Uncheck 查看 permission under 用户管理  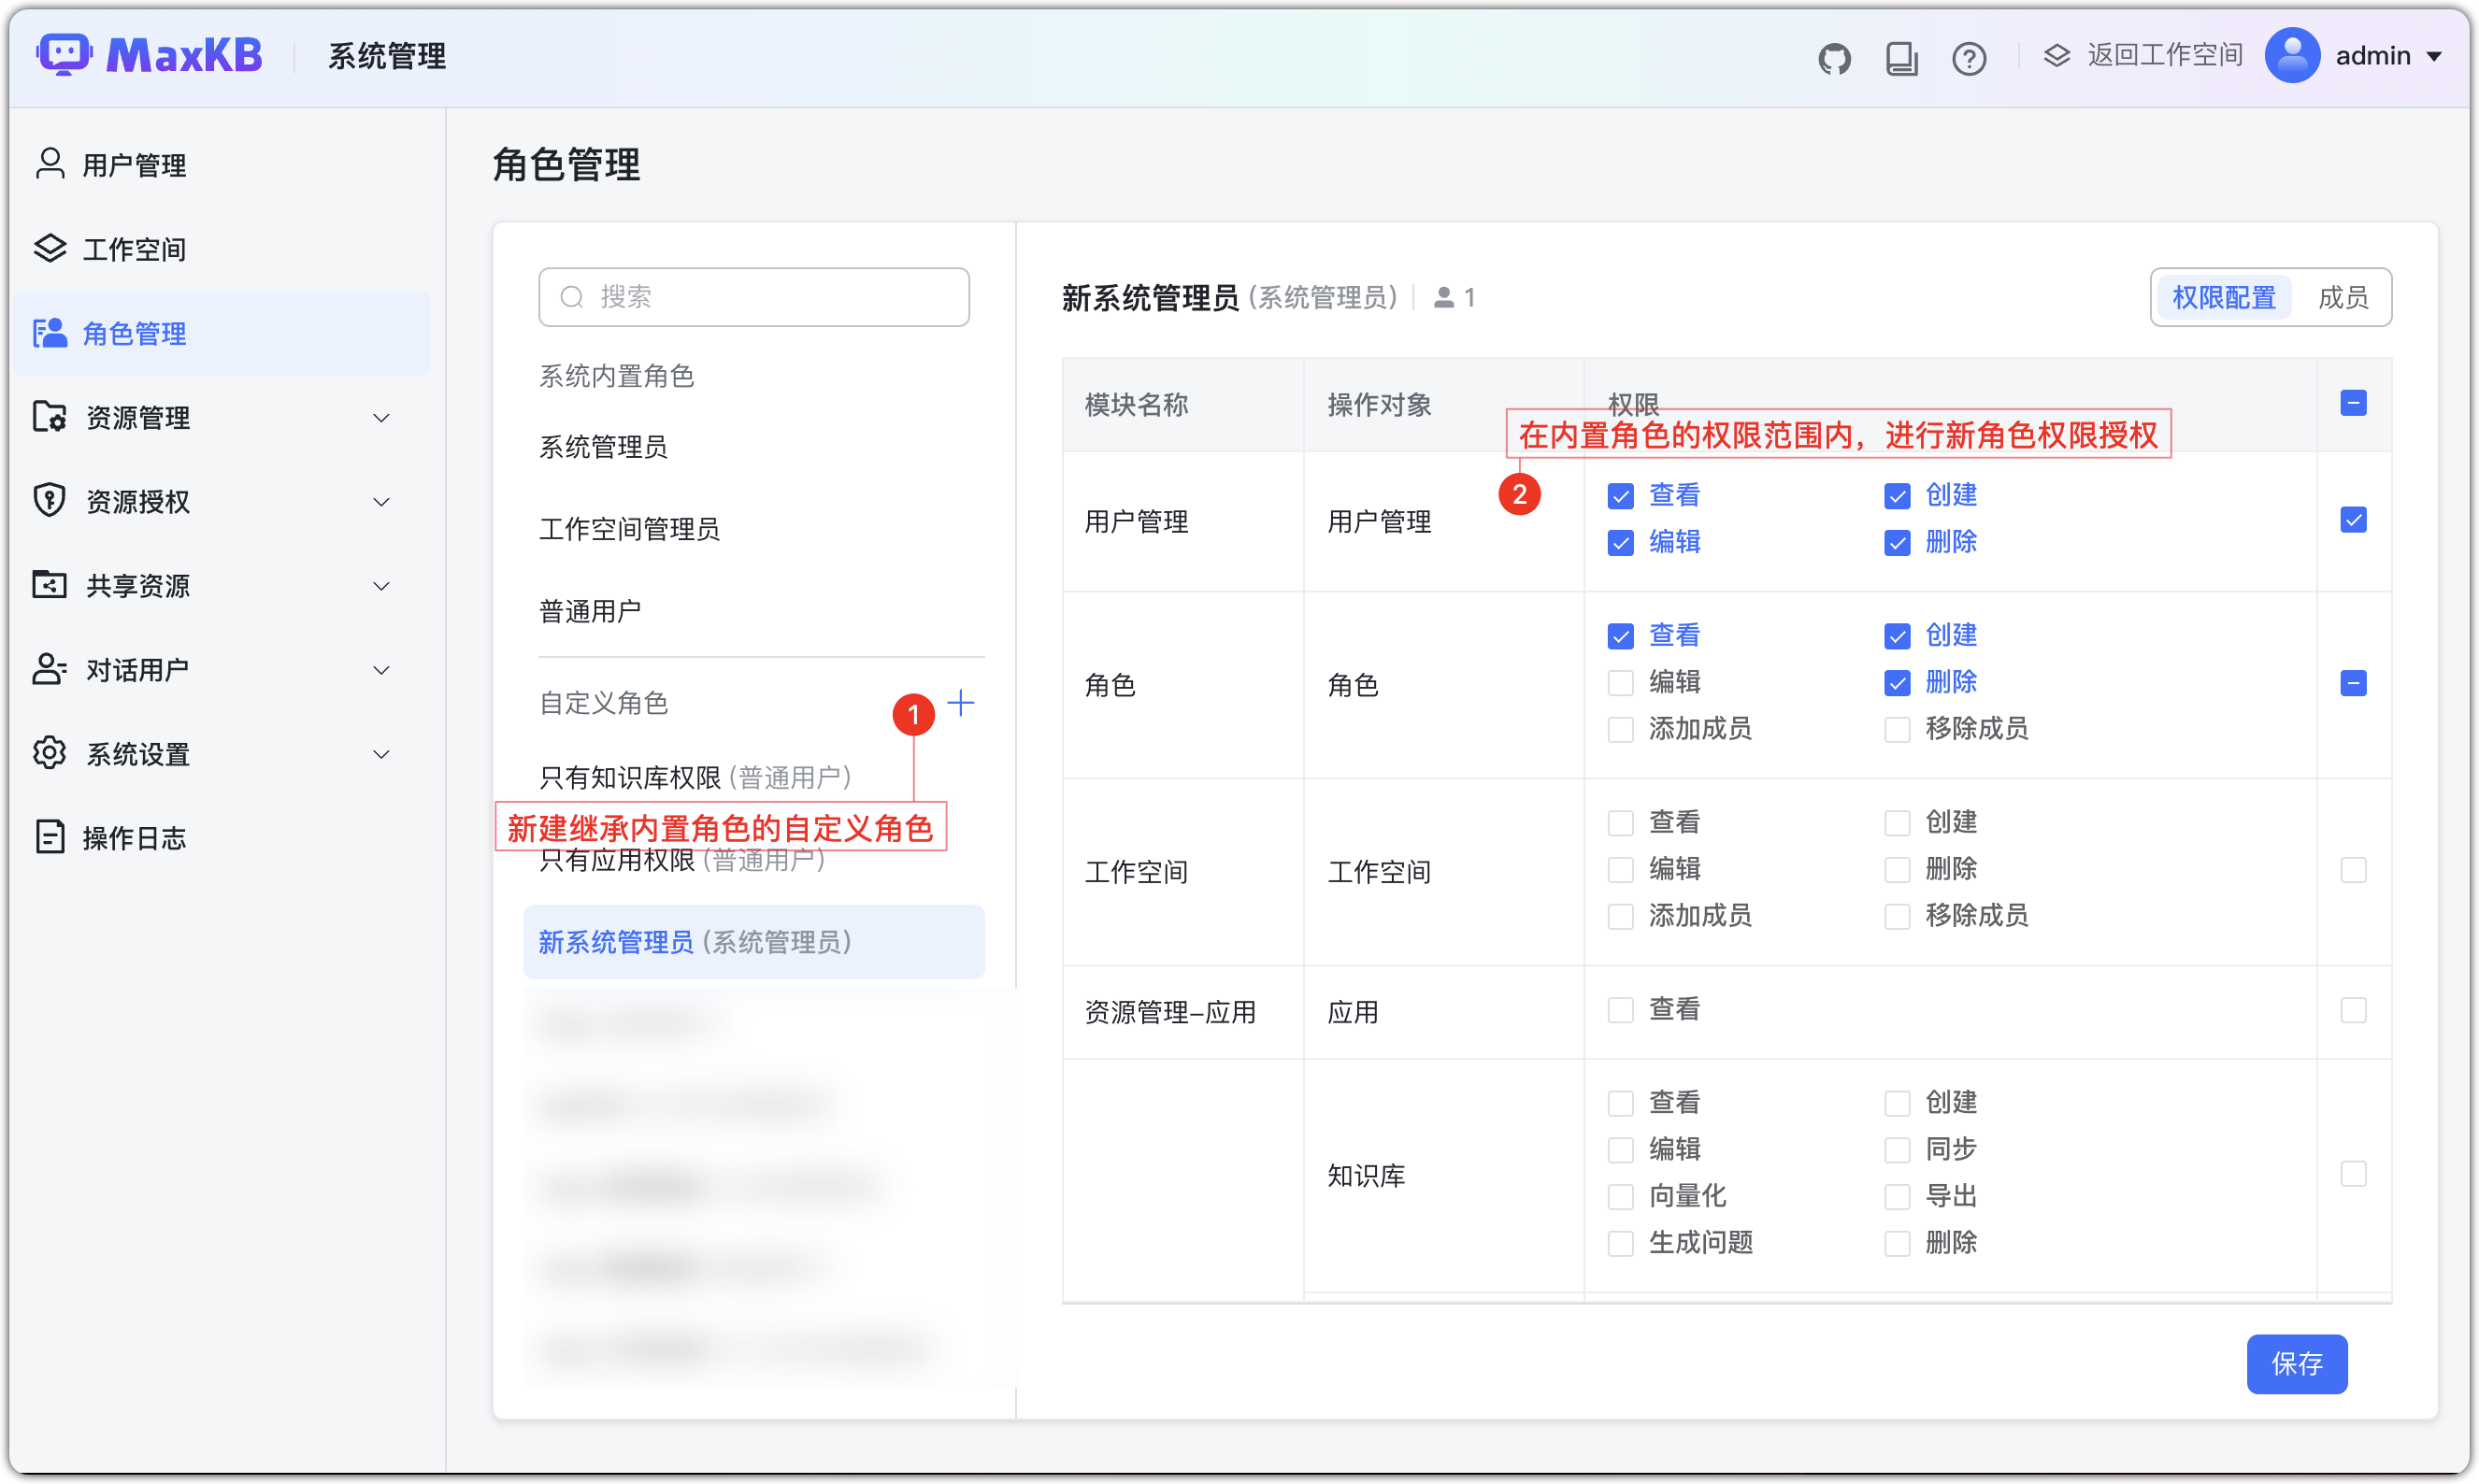tap(1620, 494)
